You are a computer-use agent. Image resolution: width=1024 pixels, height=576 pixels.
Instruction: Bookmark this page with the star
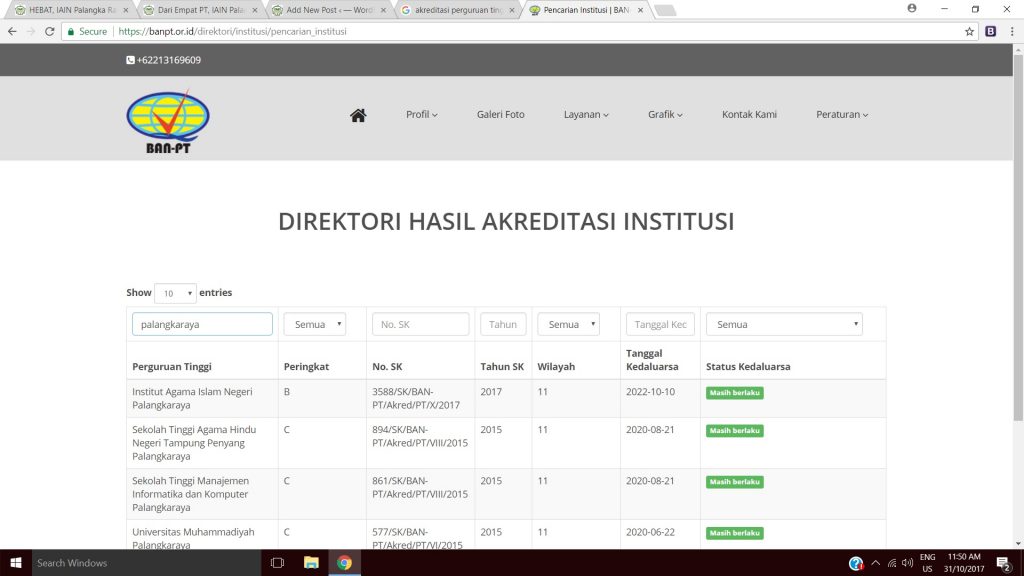point(969,31)
